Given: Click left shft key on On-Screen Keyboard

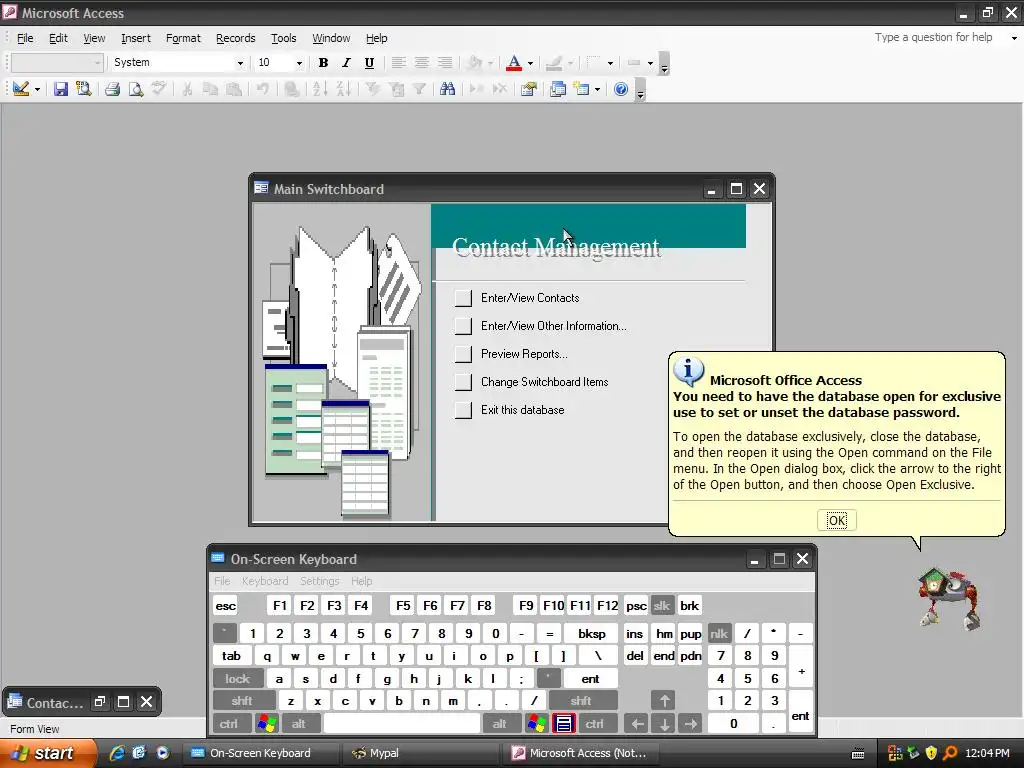Looking at the screenshot, I should [x=242, y=701].
